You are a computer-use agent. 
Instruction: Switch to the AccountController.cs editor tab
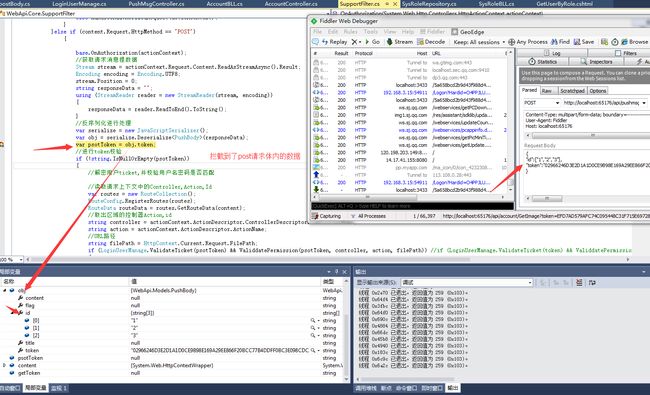pyautogui.click(x=291, y=4)
